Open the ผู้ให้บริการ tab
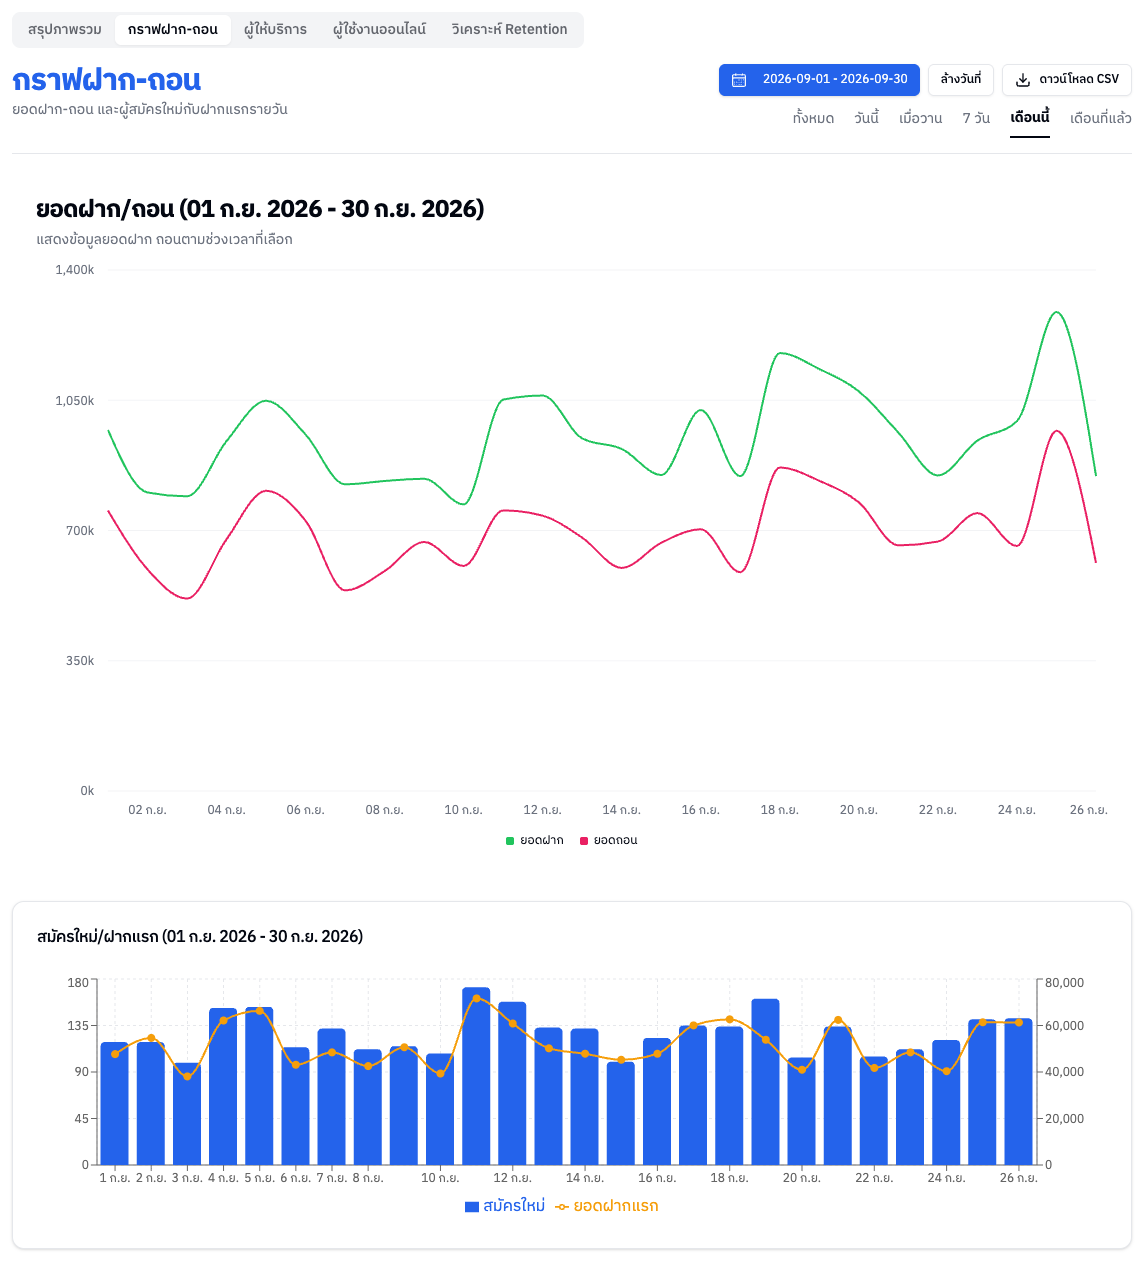The image size is (1144, 1261). coord(275,30)
